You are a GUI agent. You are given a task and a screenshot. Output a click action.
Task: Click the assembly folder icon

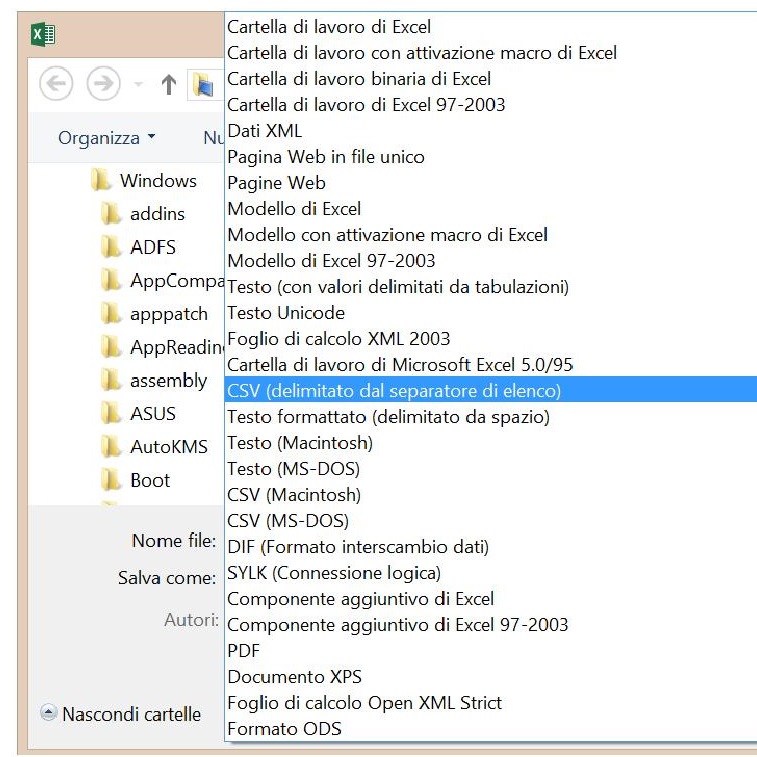click(111, 380)
